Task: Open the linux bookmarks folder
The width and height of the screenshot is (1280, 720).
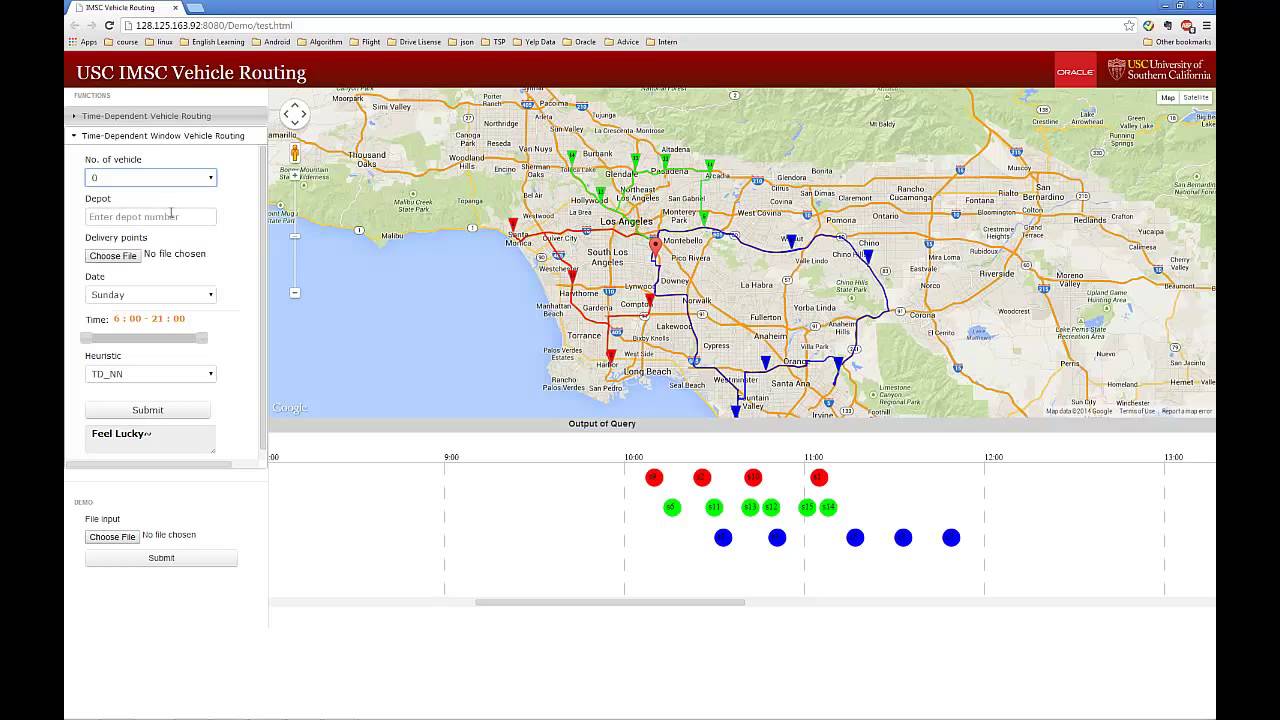Action: coord(159,42)
